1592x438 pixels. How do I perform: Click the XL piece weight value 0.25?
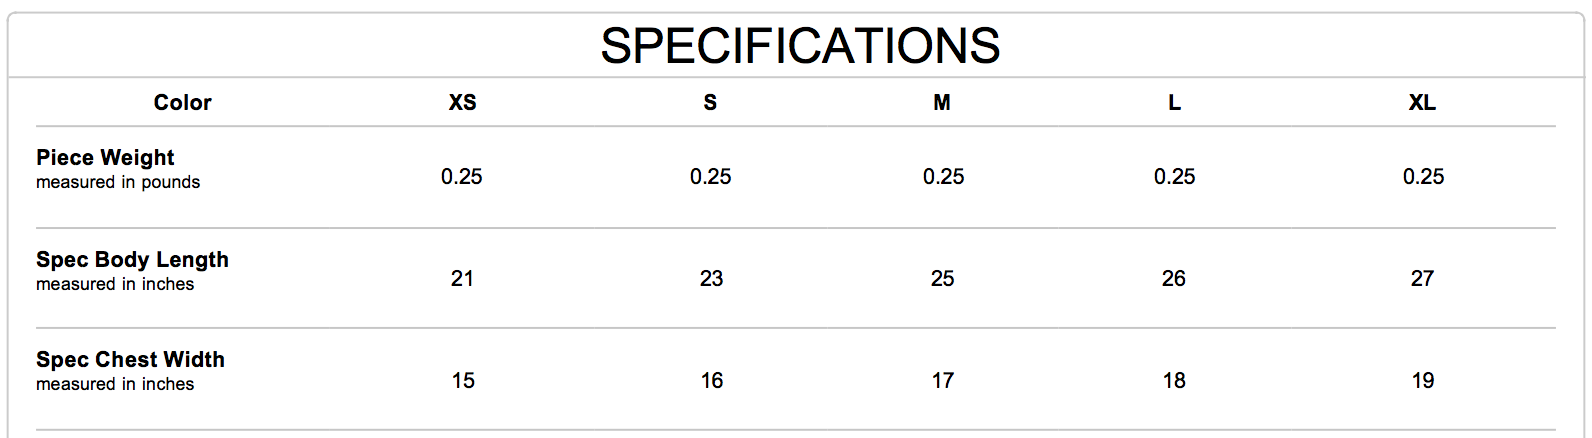1423,177
